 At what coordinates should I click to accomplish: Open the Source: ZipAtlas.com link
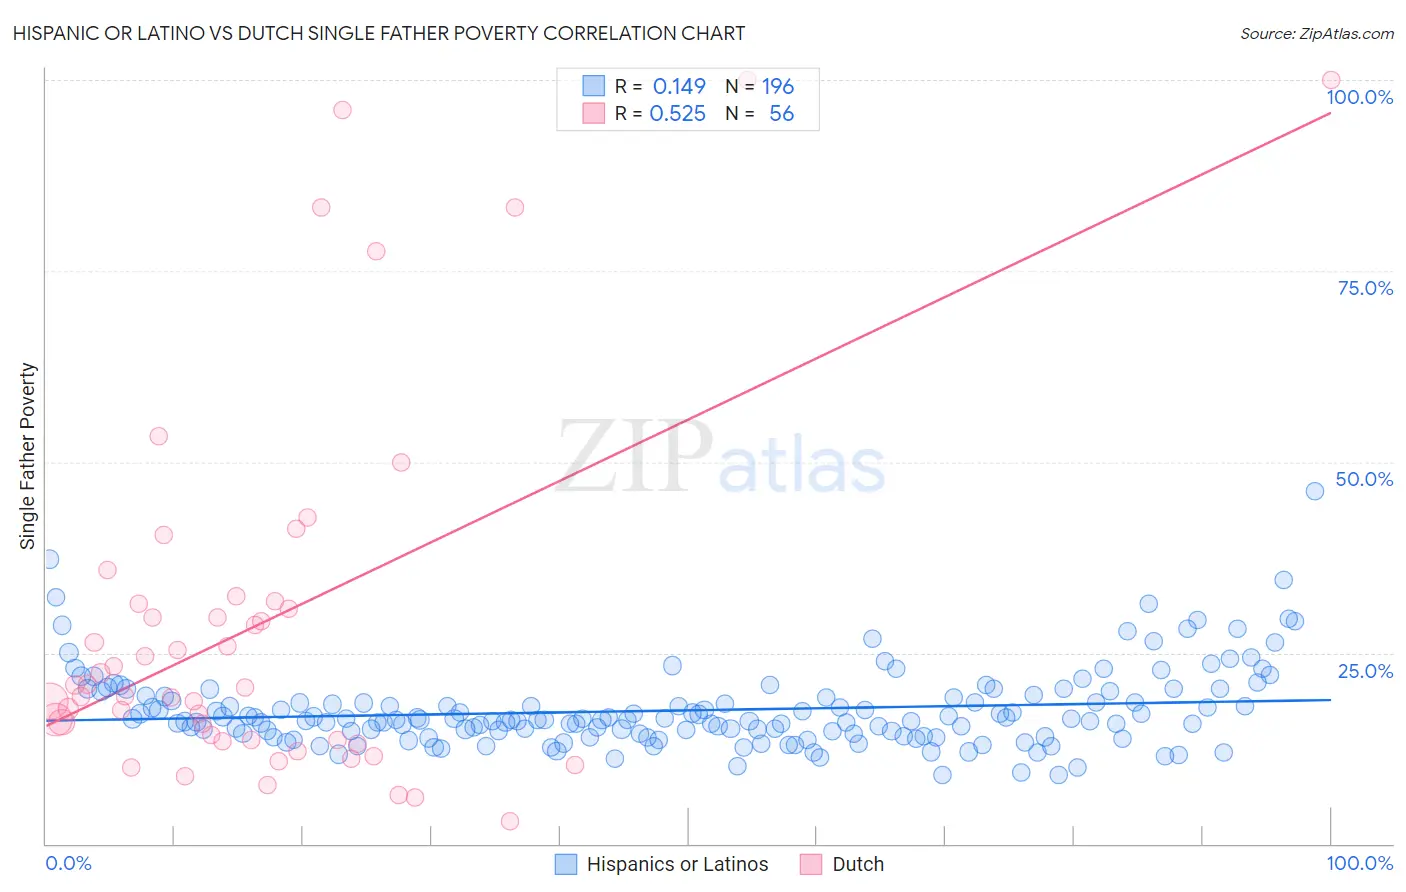coord(1316,33)
